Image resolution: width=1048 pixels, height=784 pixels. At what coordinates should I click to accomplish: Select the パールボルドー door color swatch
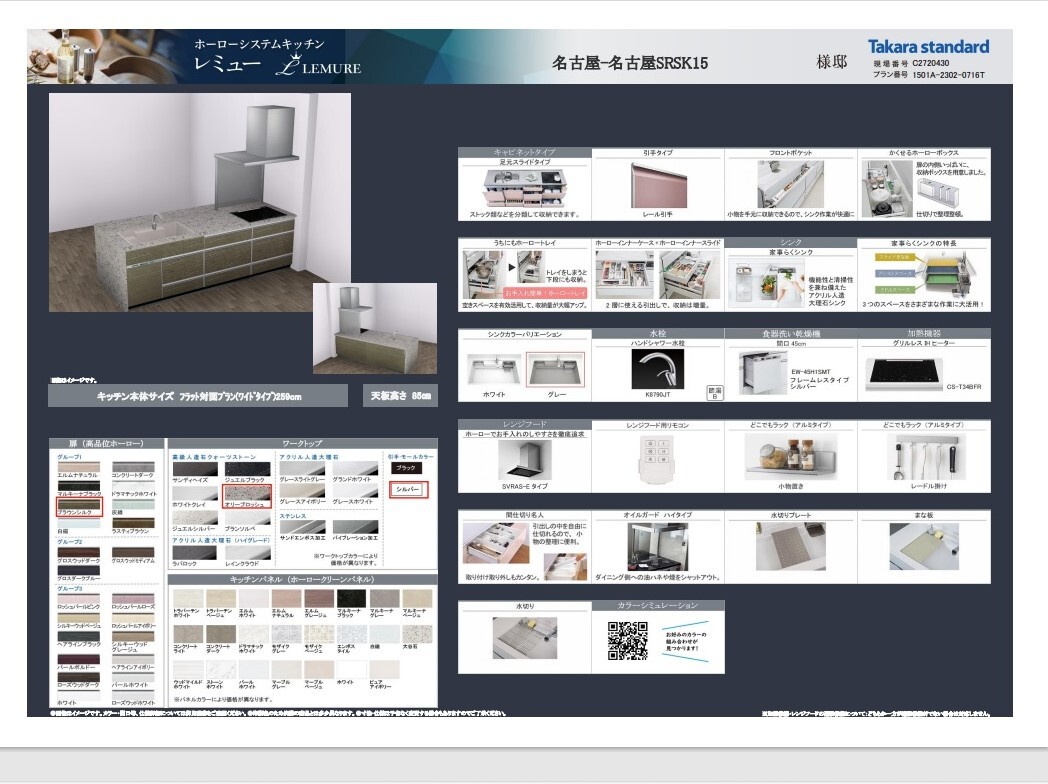pos(79,658)
